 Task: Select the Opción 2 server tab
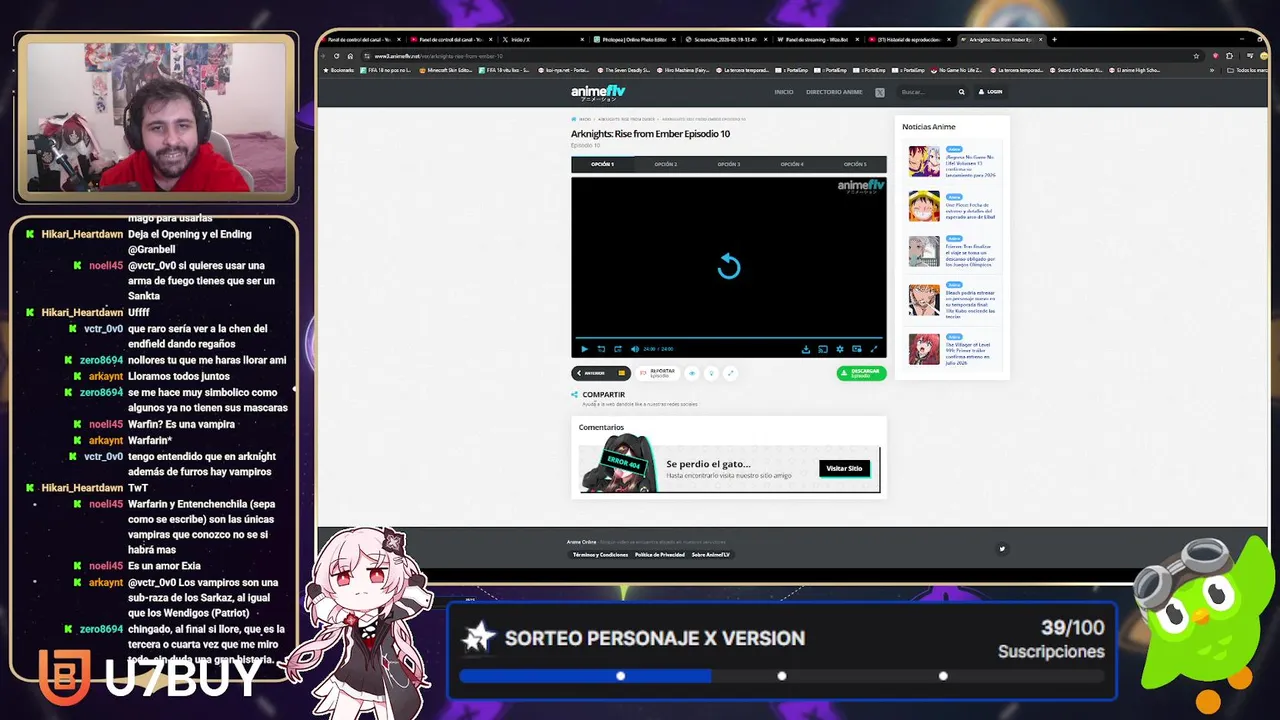tap(665, 164)
